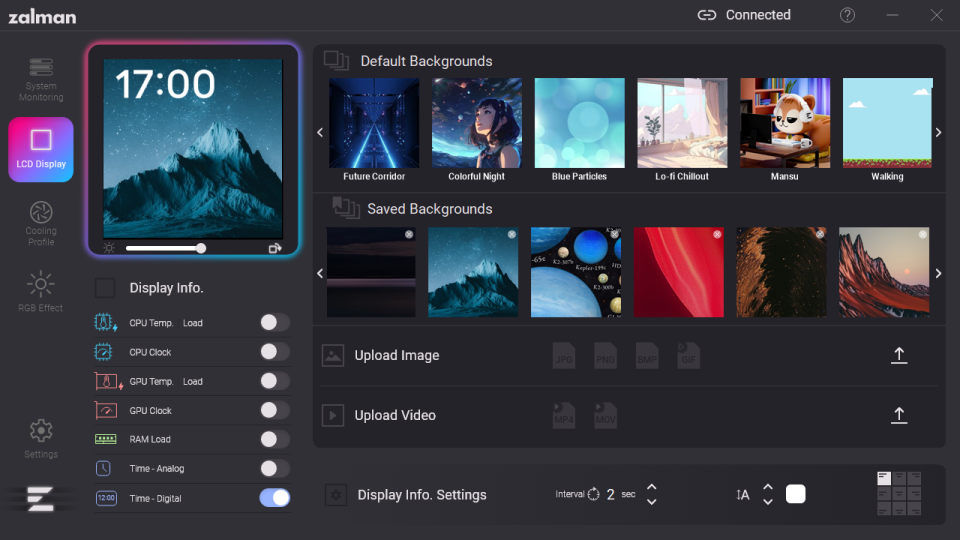Open the white text color swatch

pos(795,494)
